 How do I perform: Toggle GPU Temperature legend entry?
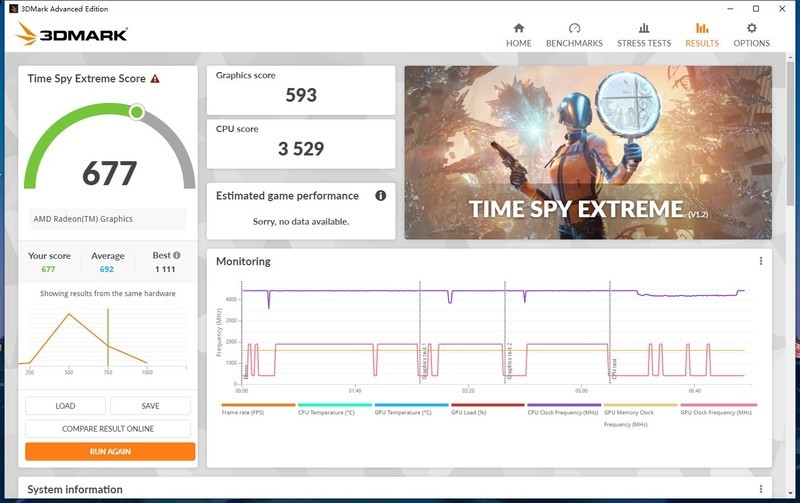point(411,409)
